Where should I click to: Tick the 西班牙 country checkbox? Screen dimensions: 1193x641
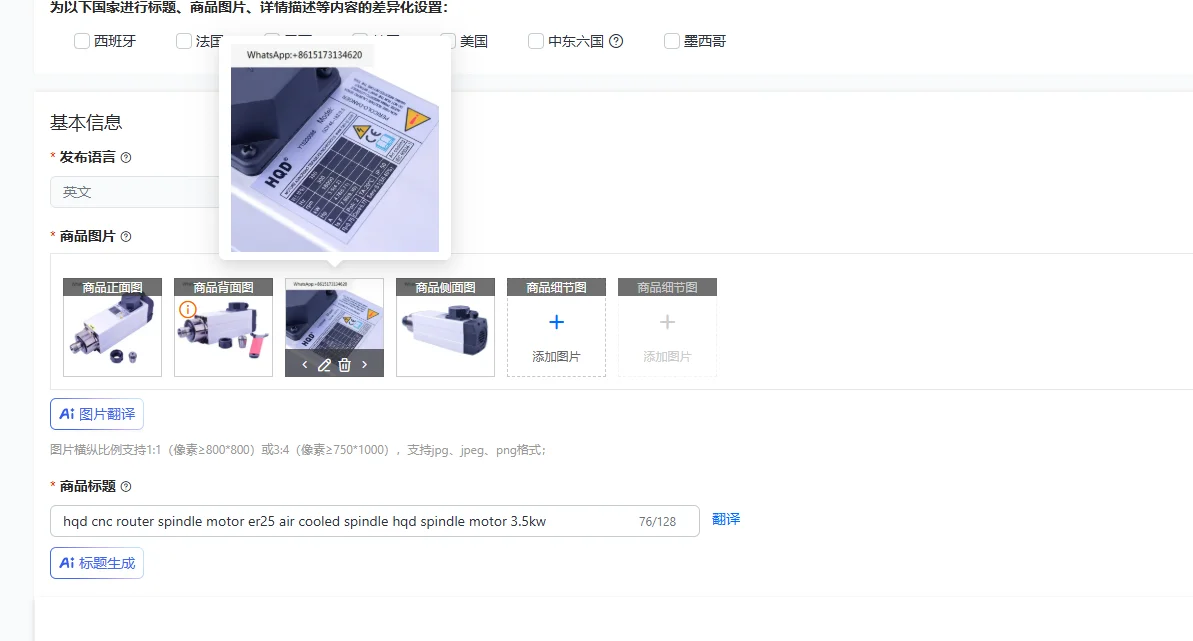tap(82, 41)
